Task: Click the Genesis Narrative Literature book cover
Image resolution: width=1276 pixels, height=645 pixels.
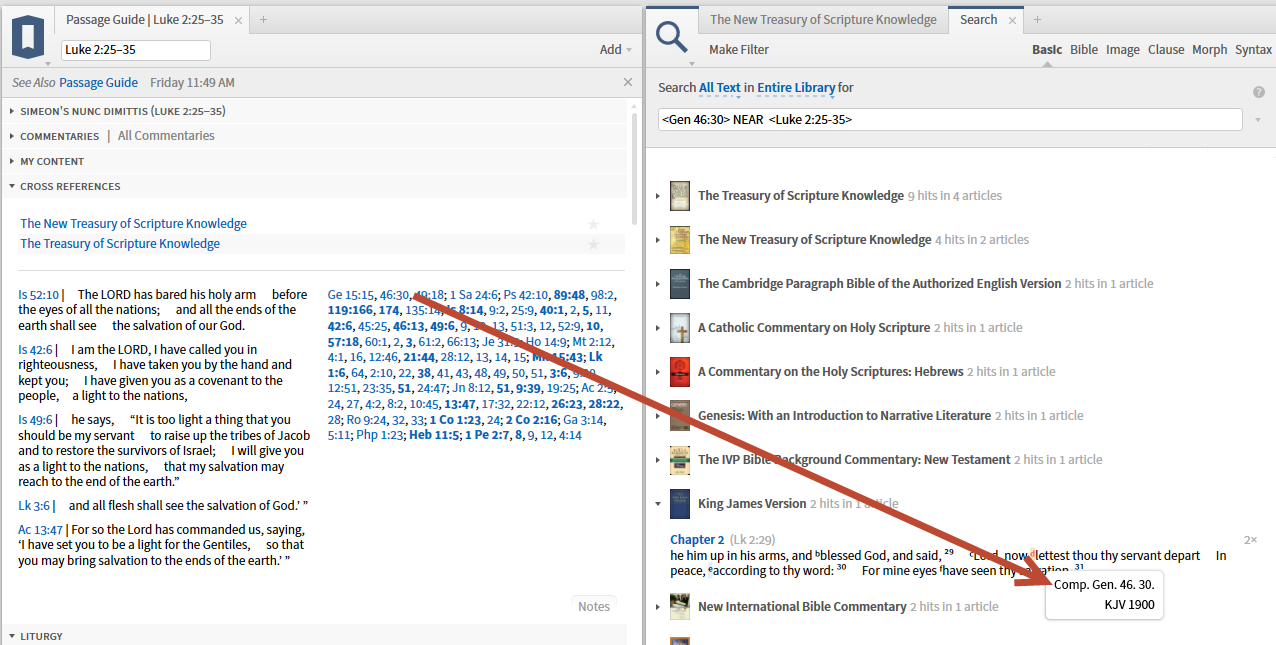Action: click(680, 415)
